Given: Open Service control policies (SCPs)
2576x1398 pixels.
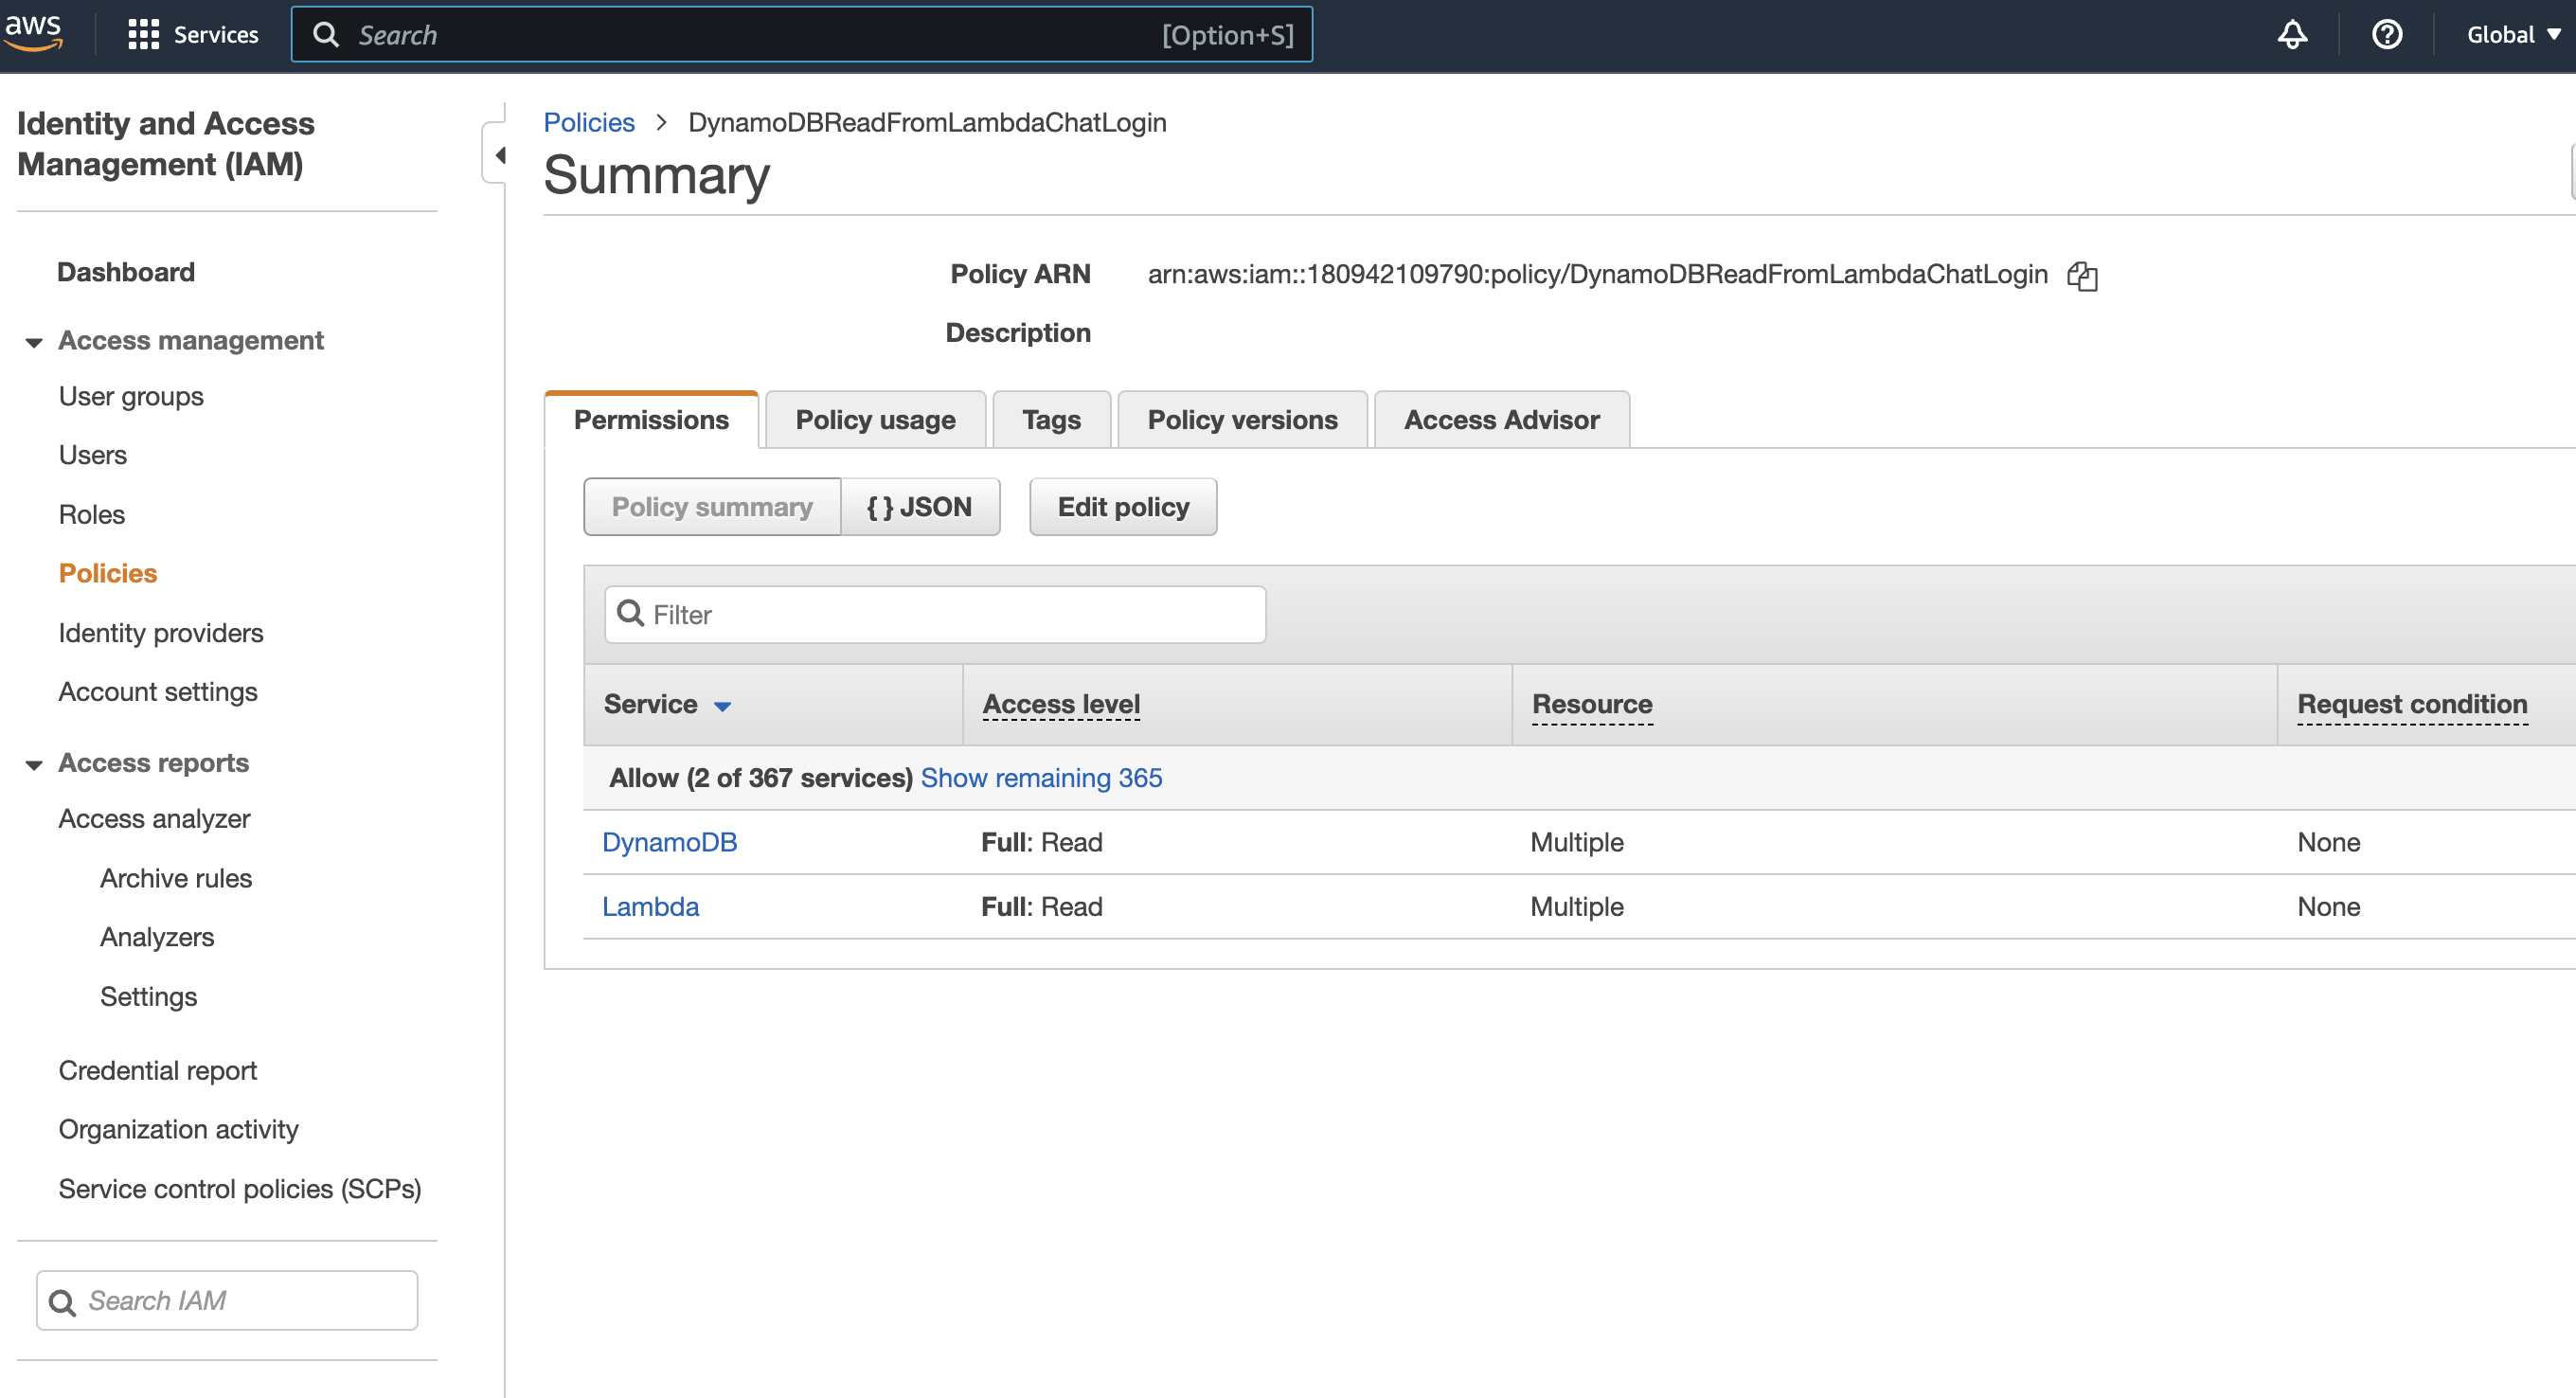Looking at the screenshot, I should click(x=240, y=1189).
